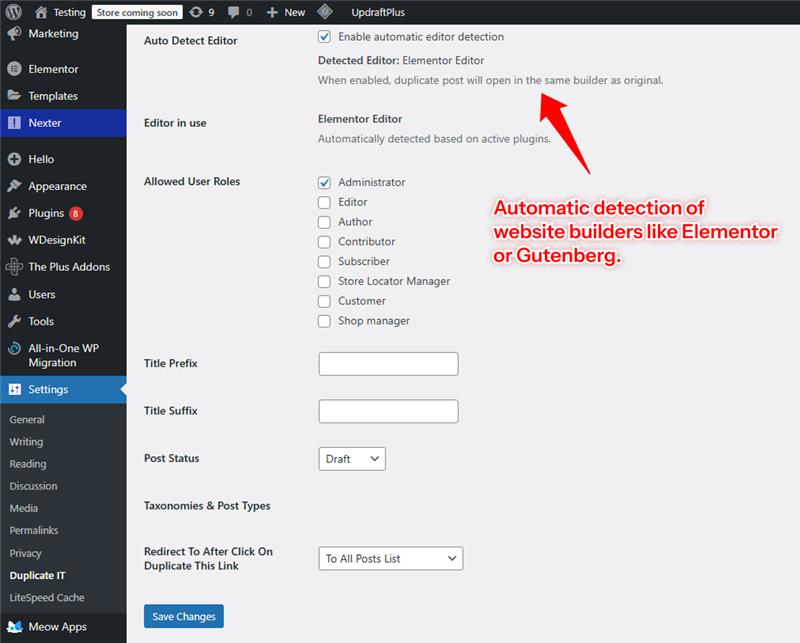Go to Discussion settings submenu
The height and width of the screenshot is (643, 800).
click(33, 486)
